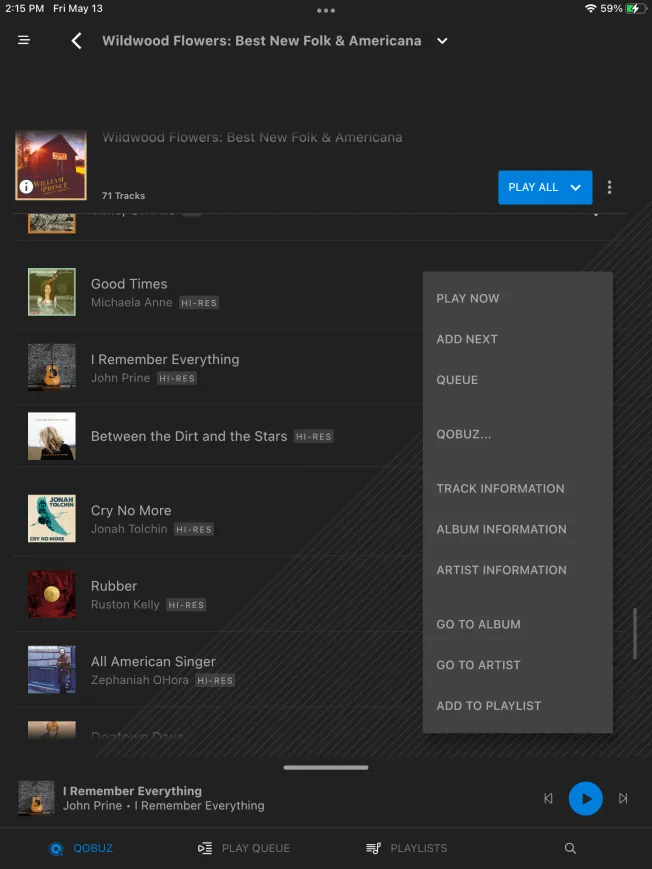Click artist John Prine in track list

click(x=120, y=378)
